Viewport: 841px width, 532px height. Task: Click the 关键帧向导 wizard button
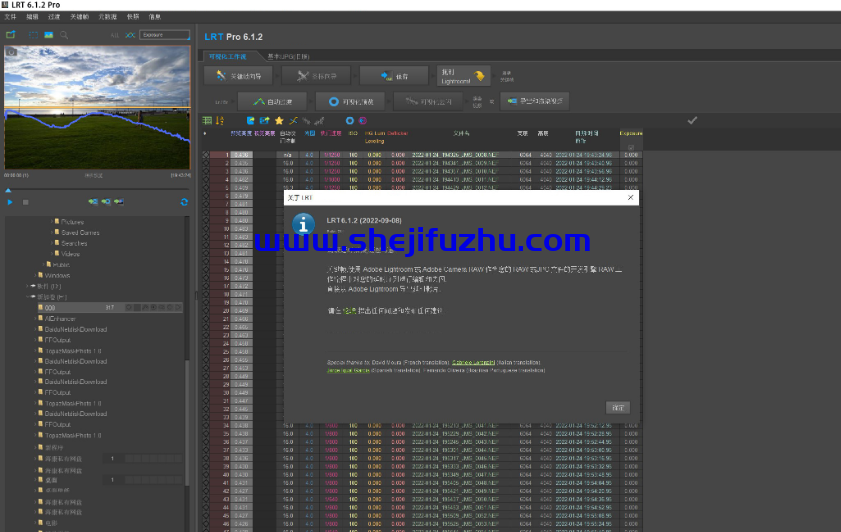tap(239, 76)
